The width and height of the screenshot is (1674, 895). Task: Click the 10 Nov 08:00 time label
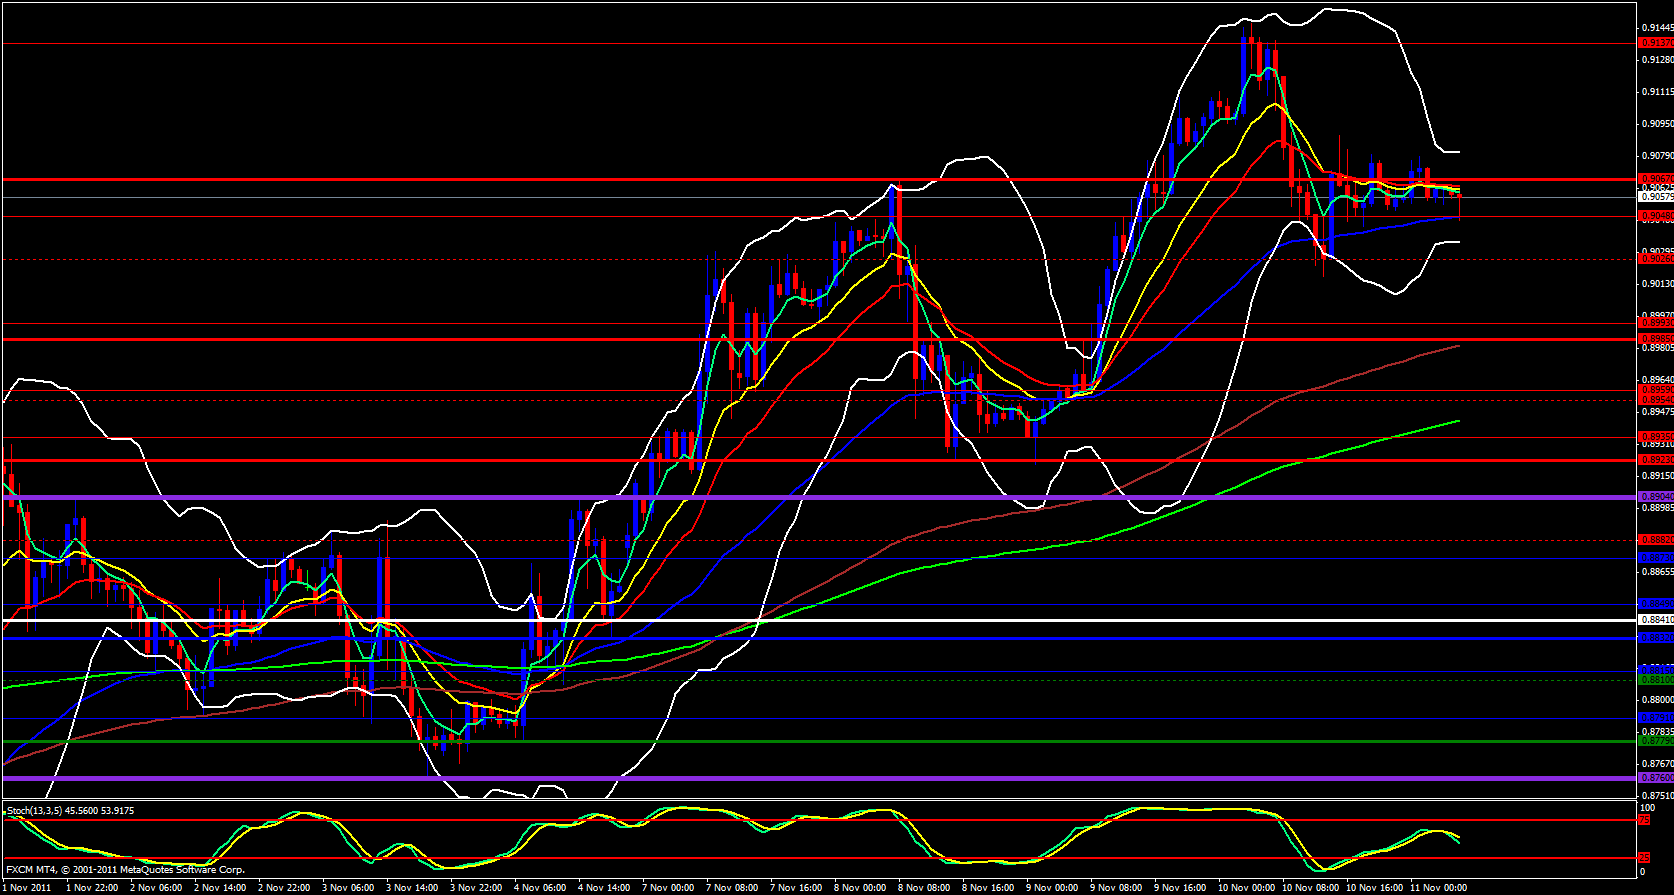click(1308, 887)
